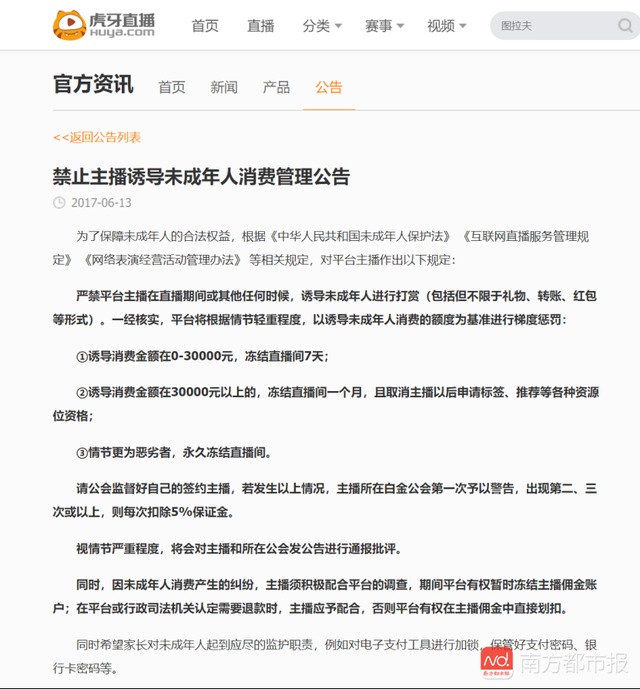Click the 虎牙直播 huya.com wordmark
The image size is (640, 689).
[x=122, y=25]
